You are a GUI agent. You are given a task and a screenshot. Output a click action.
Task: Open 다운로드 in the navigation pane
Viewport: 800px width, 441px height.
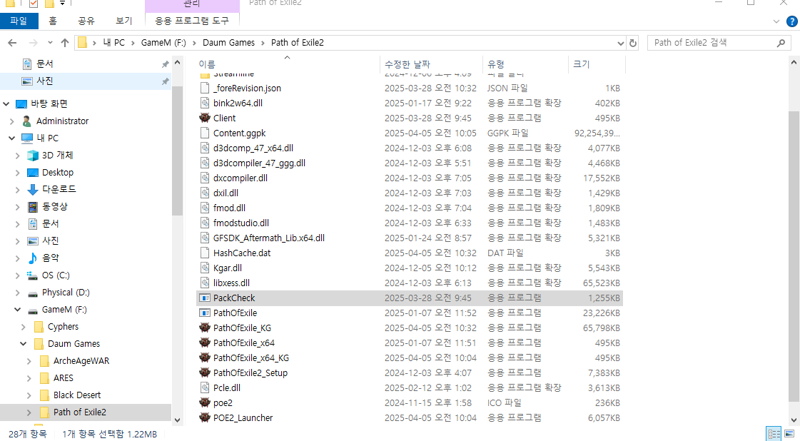coord(59,189)
